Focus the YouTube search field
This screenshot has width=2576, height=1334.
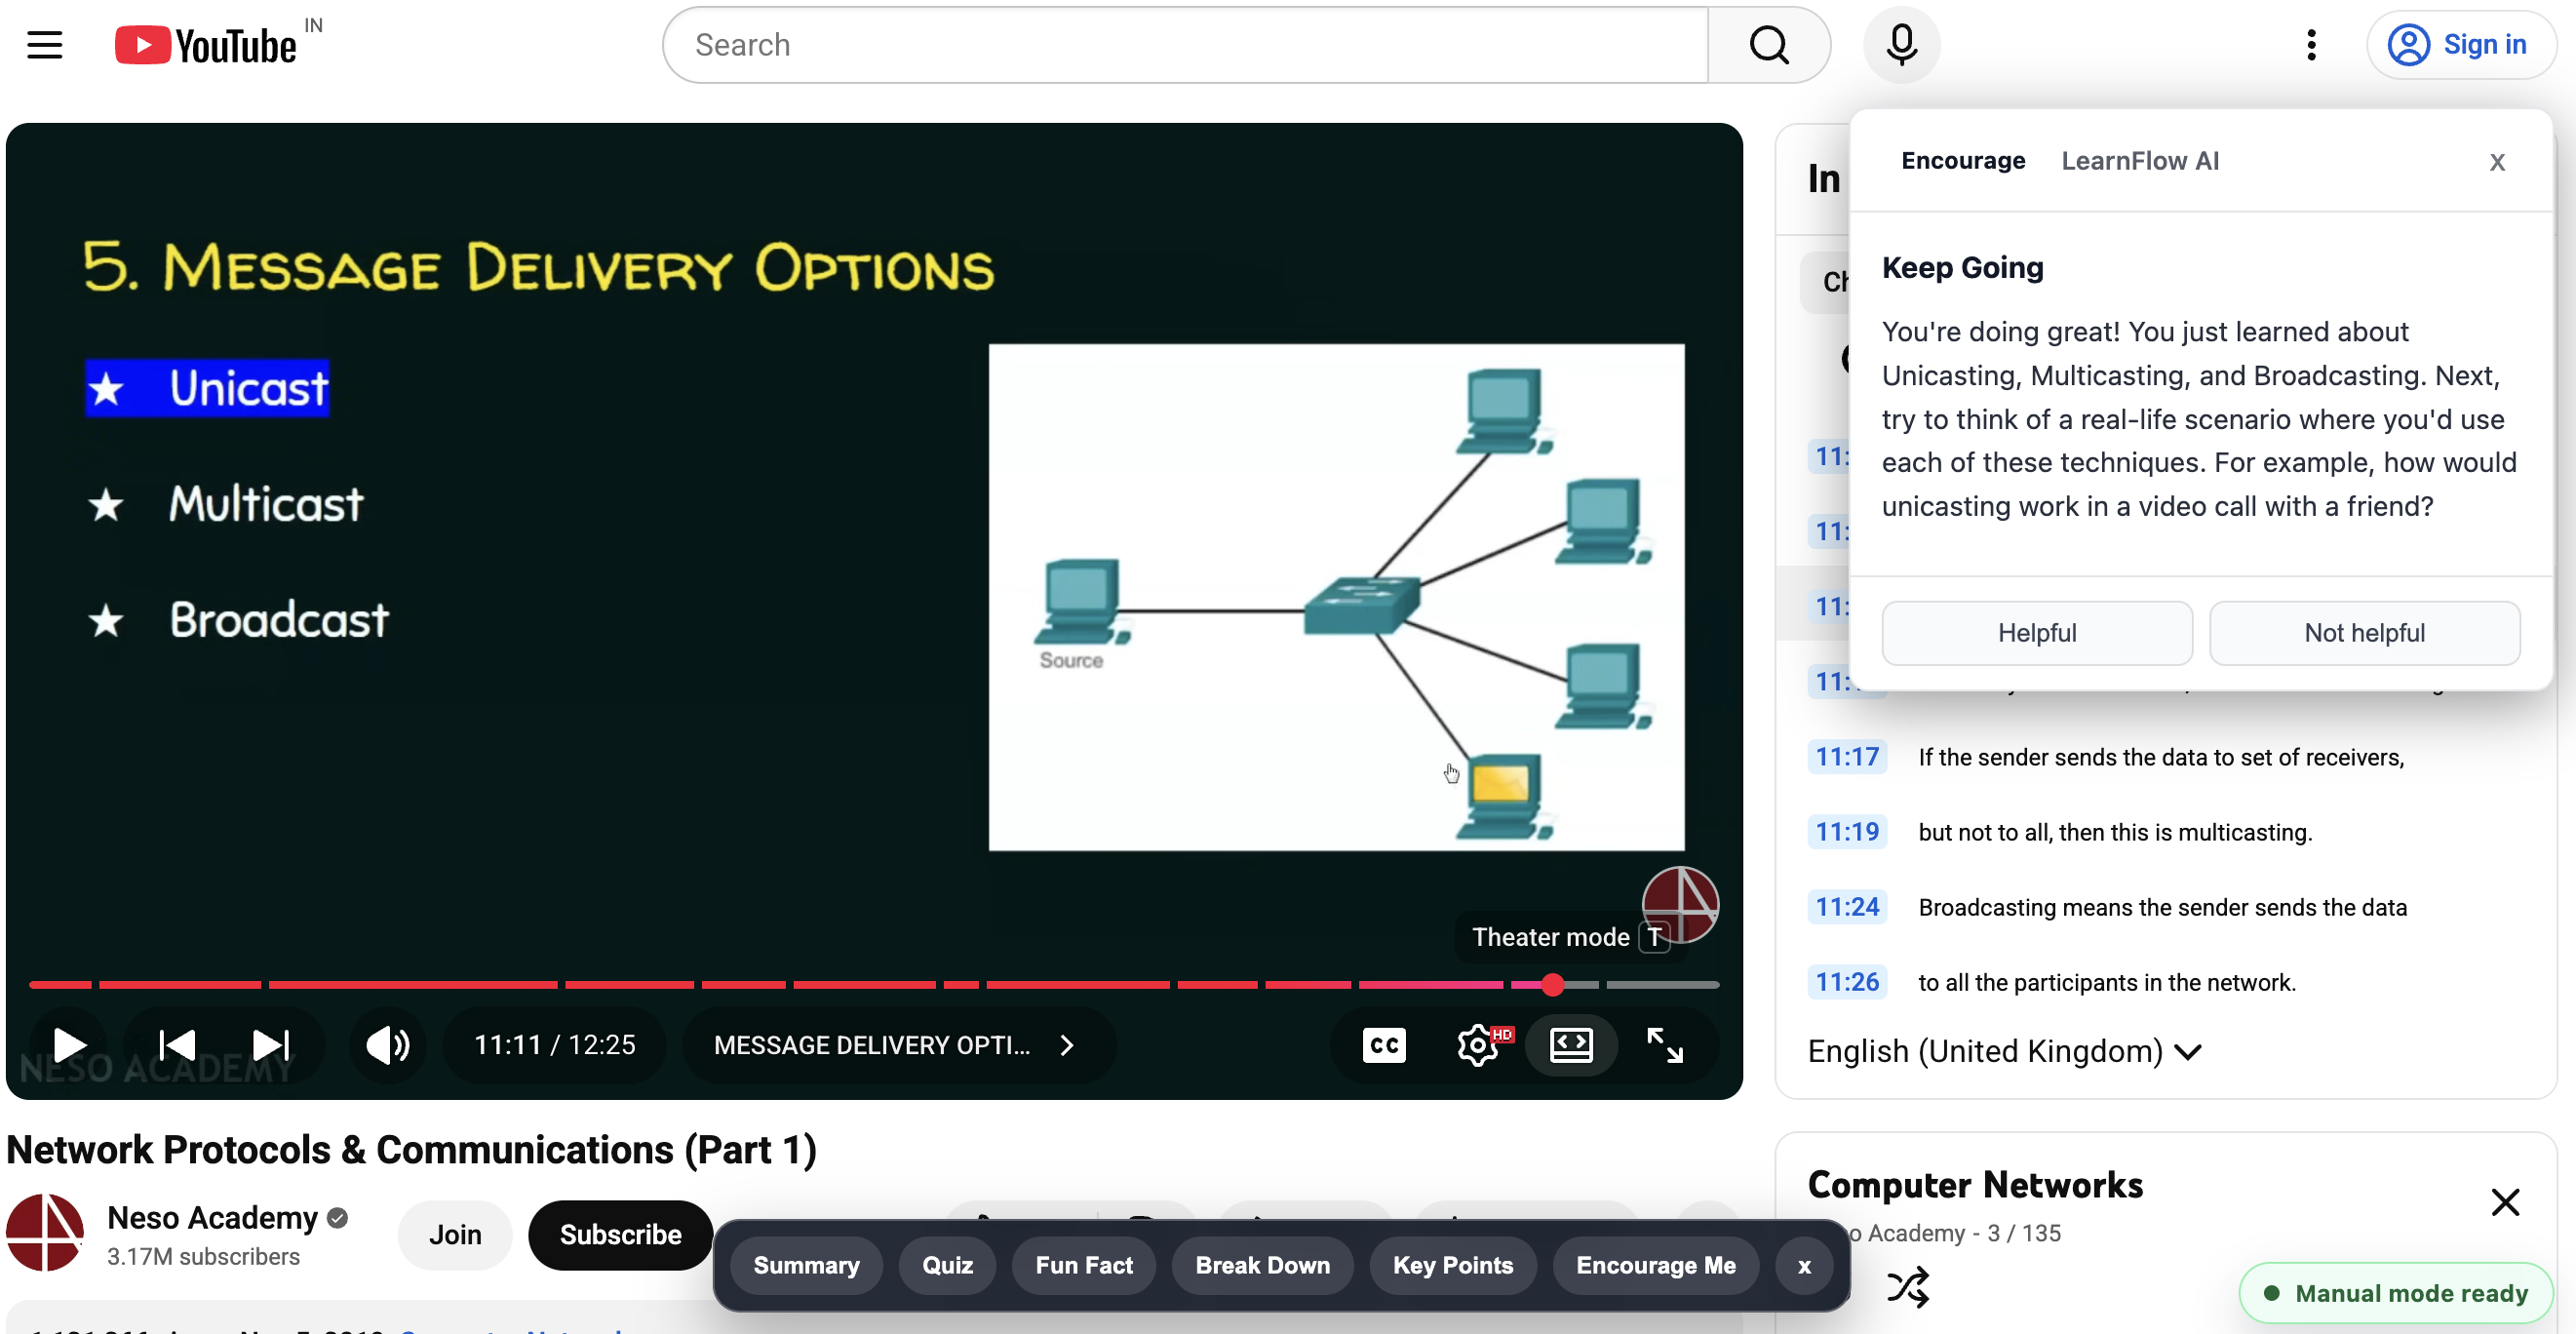pos(1185,45)
